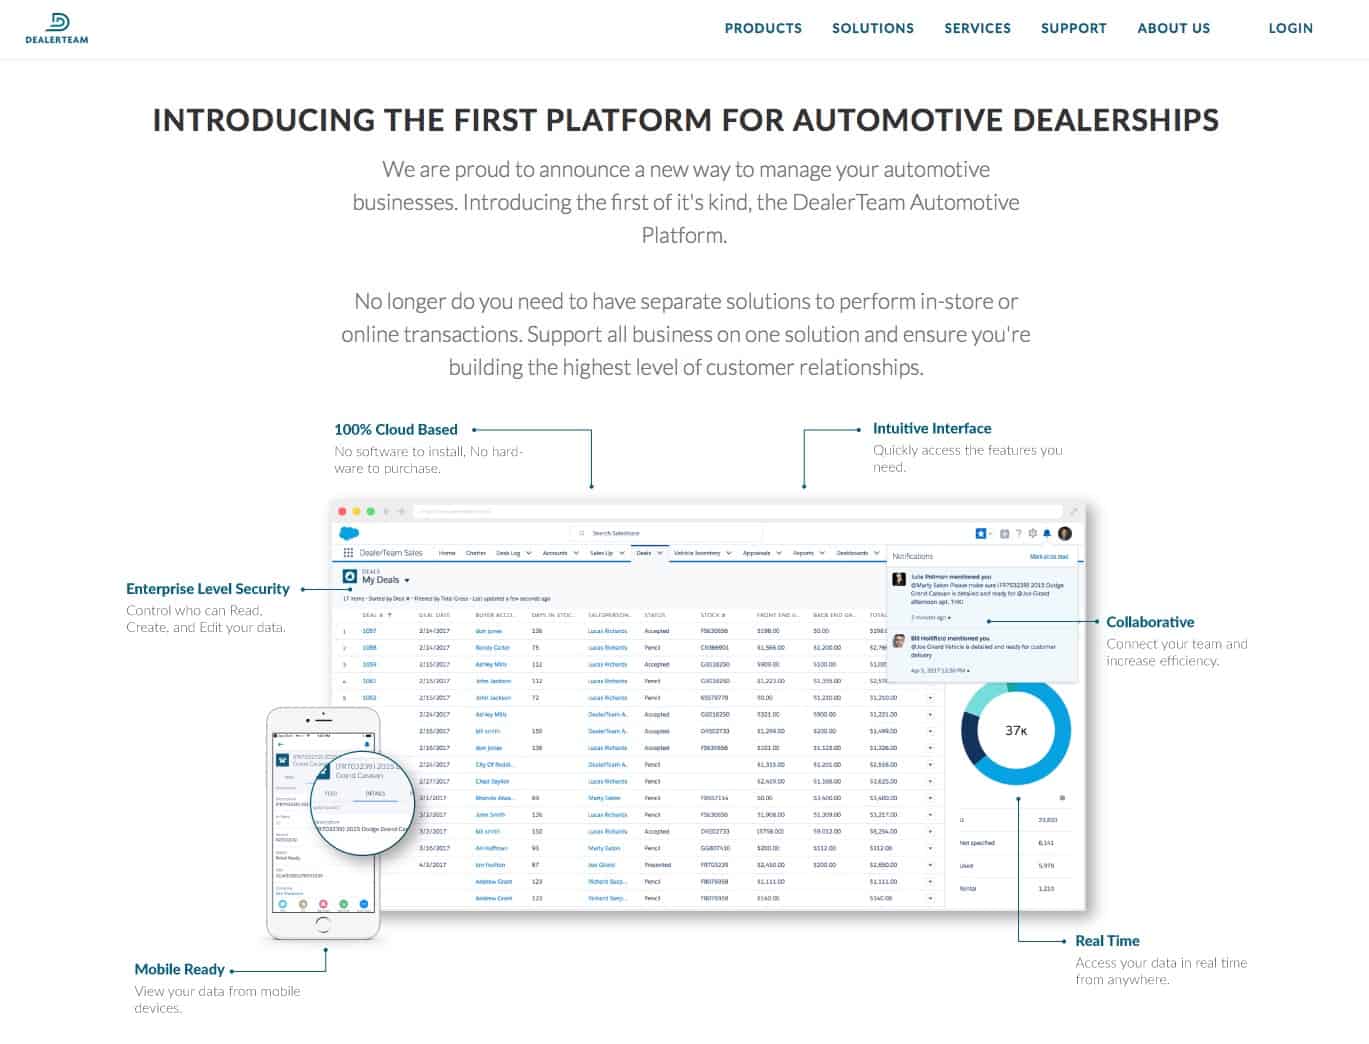Image resolution: width=1369 pixels, height=1044 pixels.
Task: Click the browser fullscreen arrows icon
Action: click(x=1074, y=511)
